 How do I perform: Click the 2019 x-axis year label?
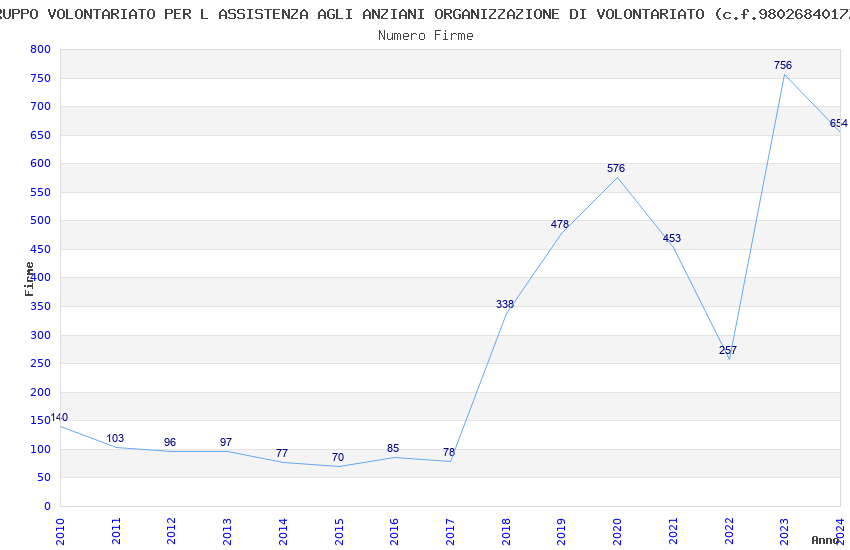coord(562,532)
